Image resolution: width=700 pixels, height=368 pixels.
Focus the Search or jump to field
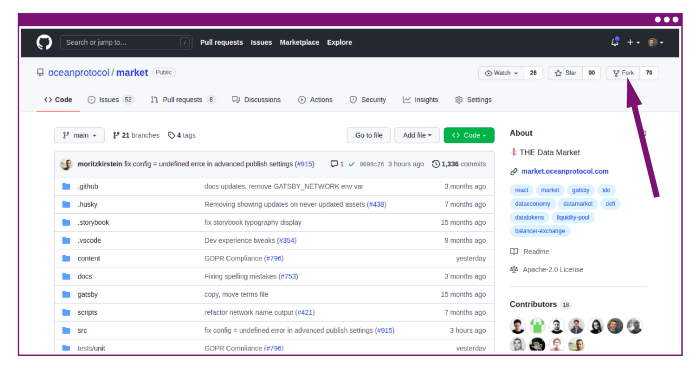pyautogui.click(x=126, y=42)
